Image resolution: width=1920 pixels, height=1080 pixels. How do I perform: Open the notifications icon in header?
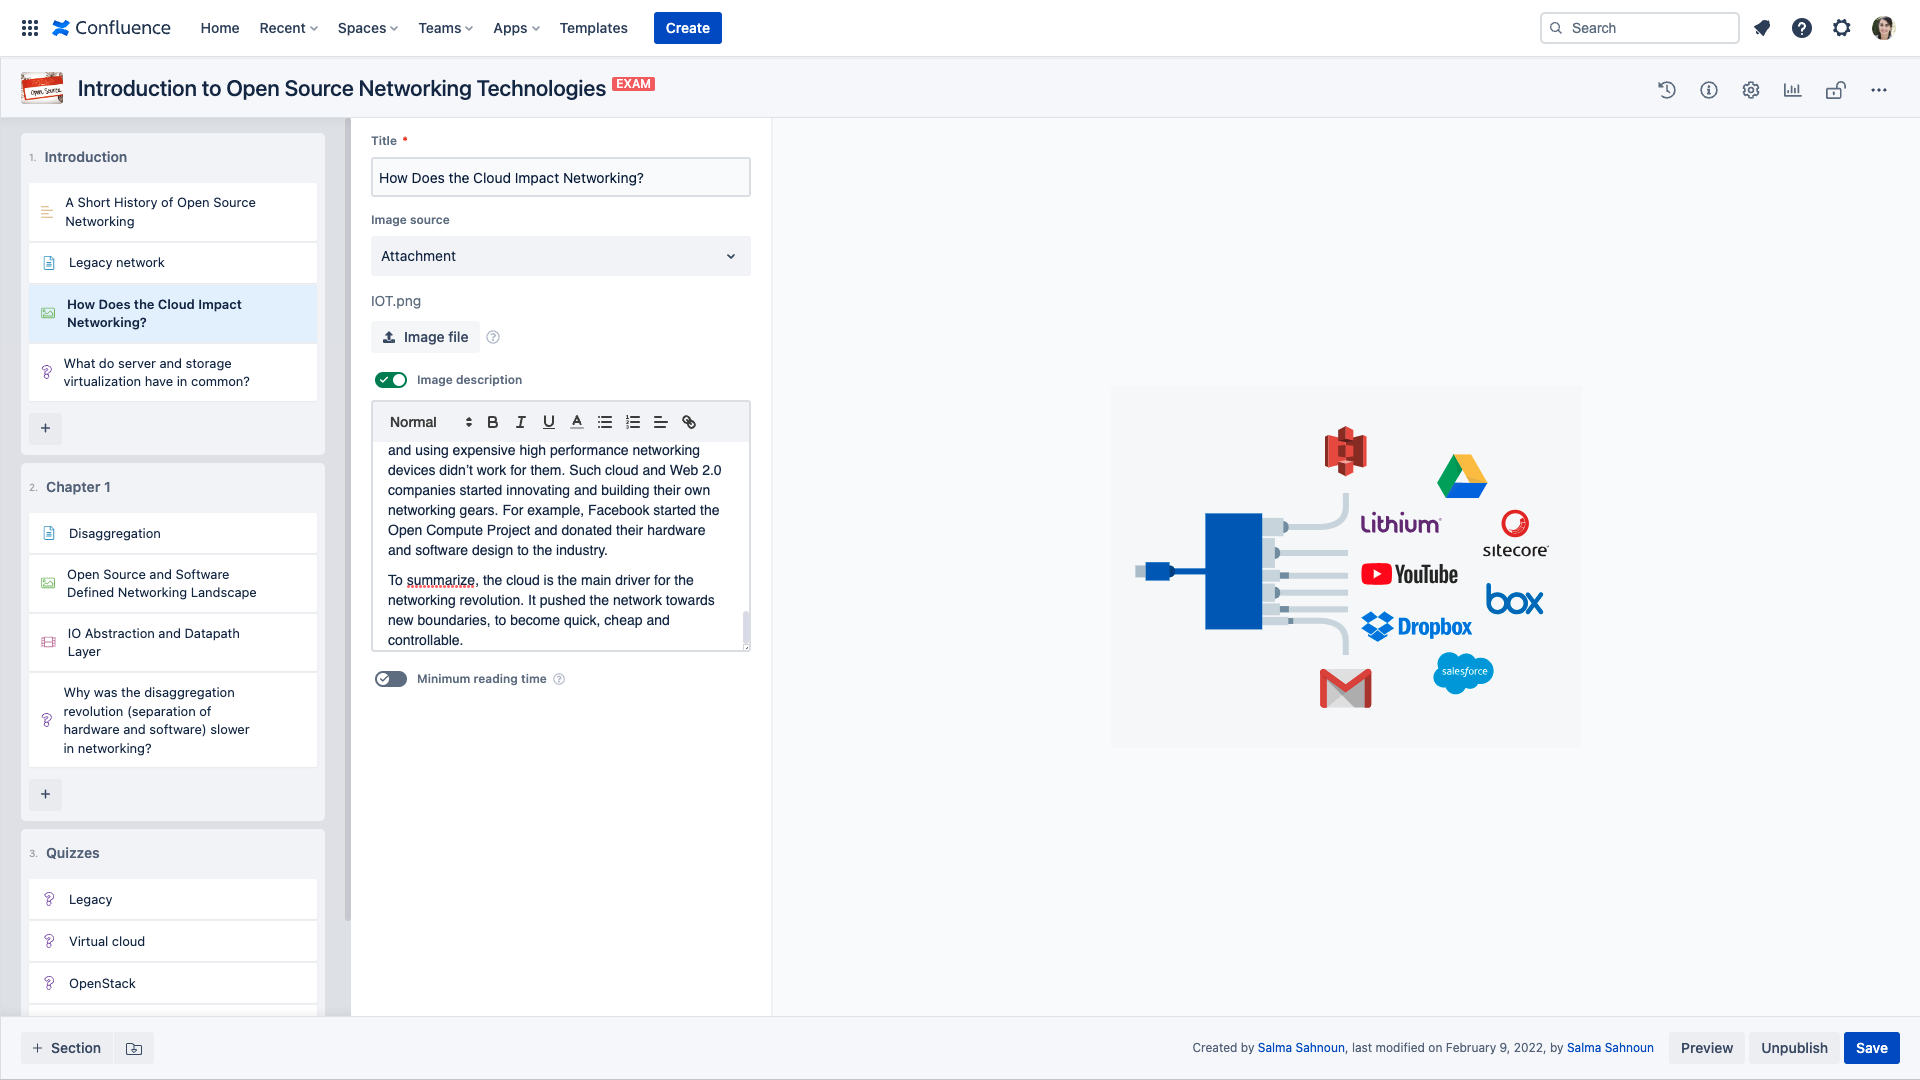tap(1762, 28)
